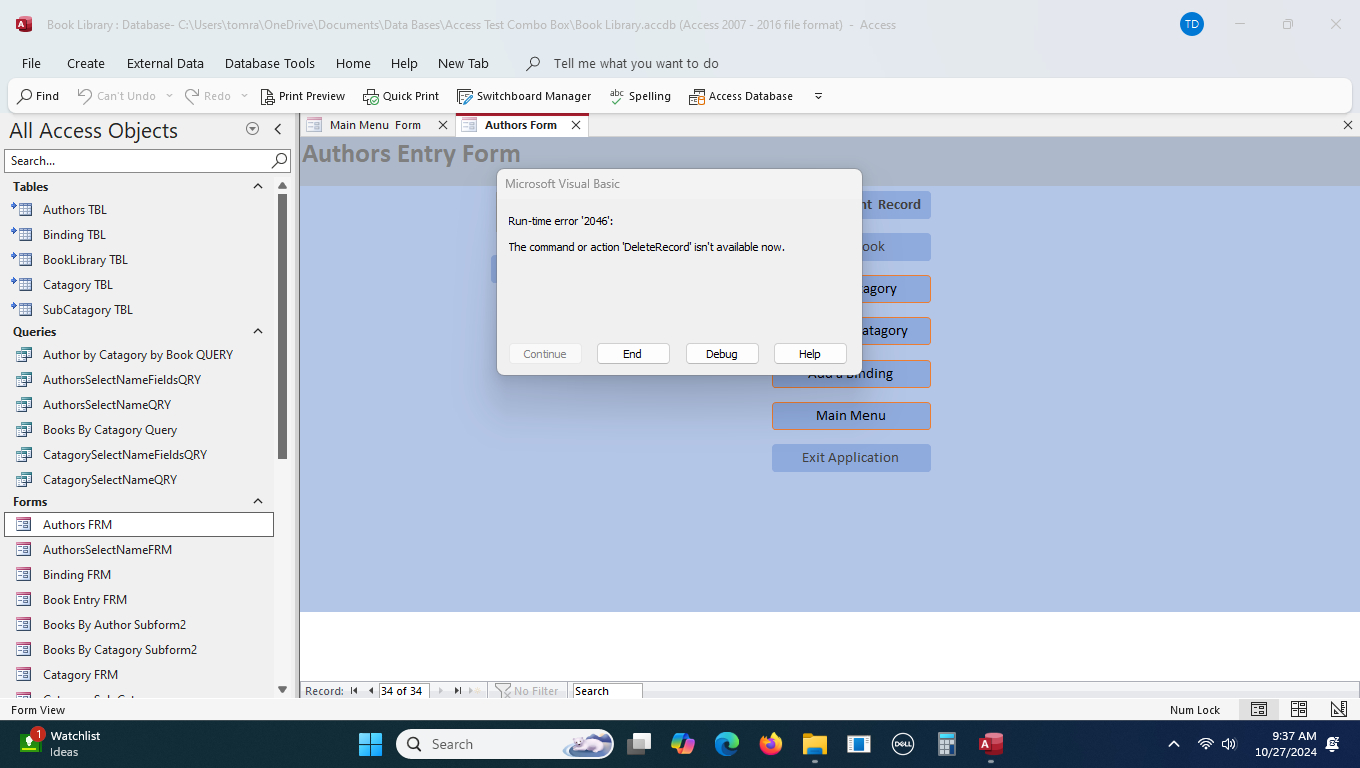Screen dimensions: 1360x768
Task: Click the record Search box
Action: (606, 691)
